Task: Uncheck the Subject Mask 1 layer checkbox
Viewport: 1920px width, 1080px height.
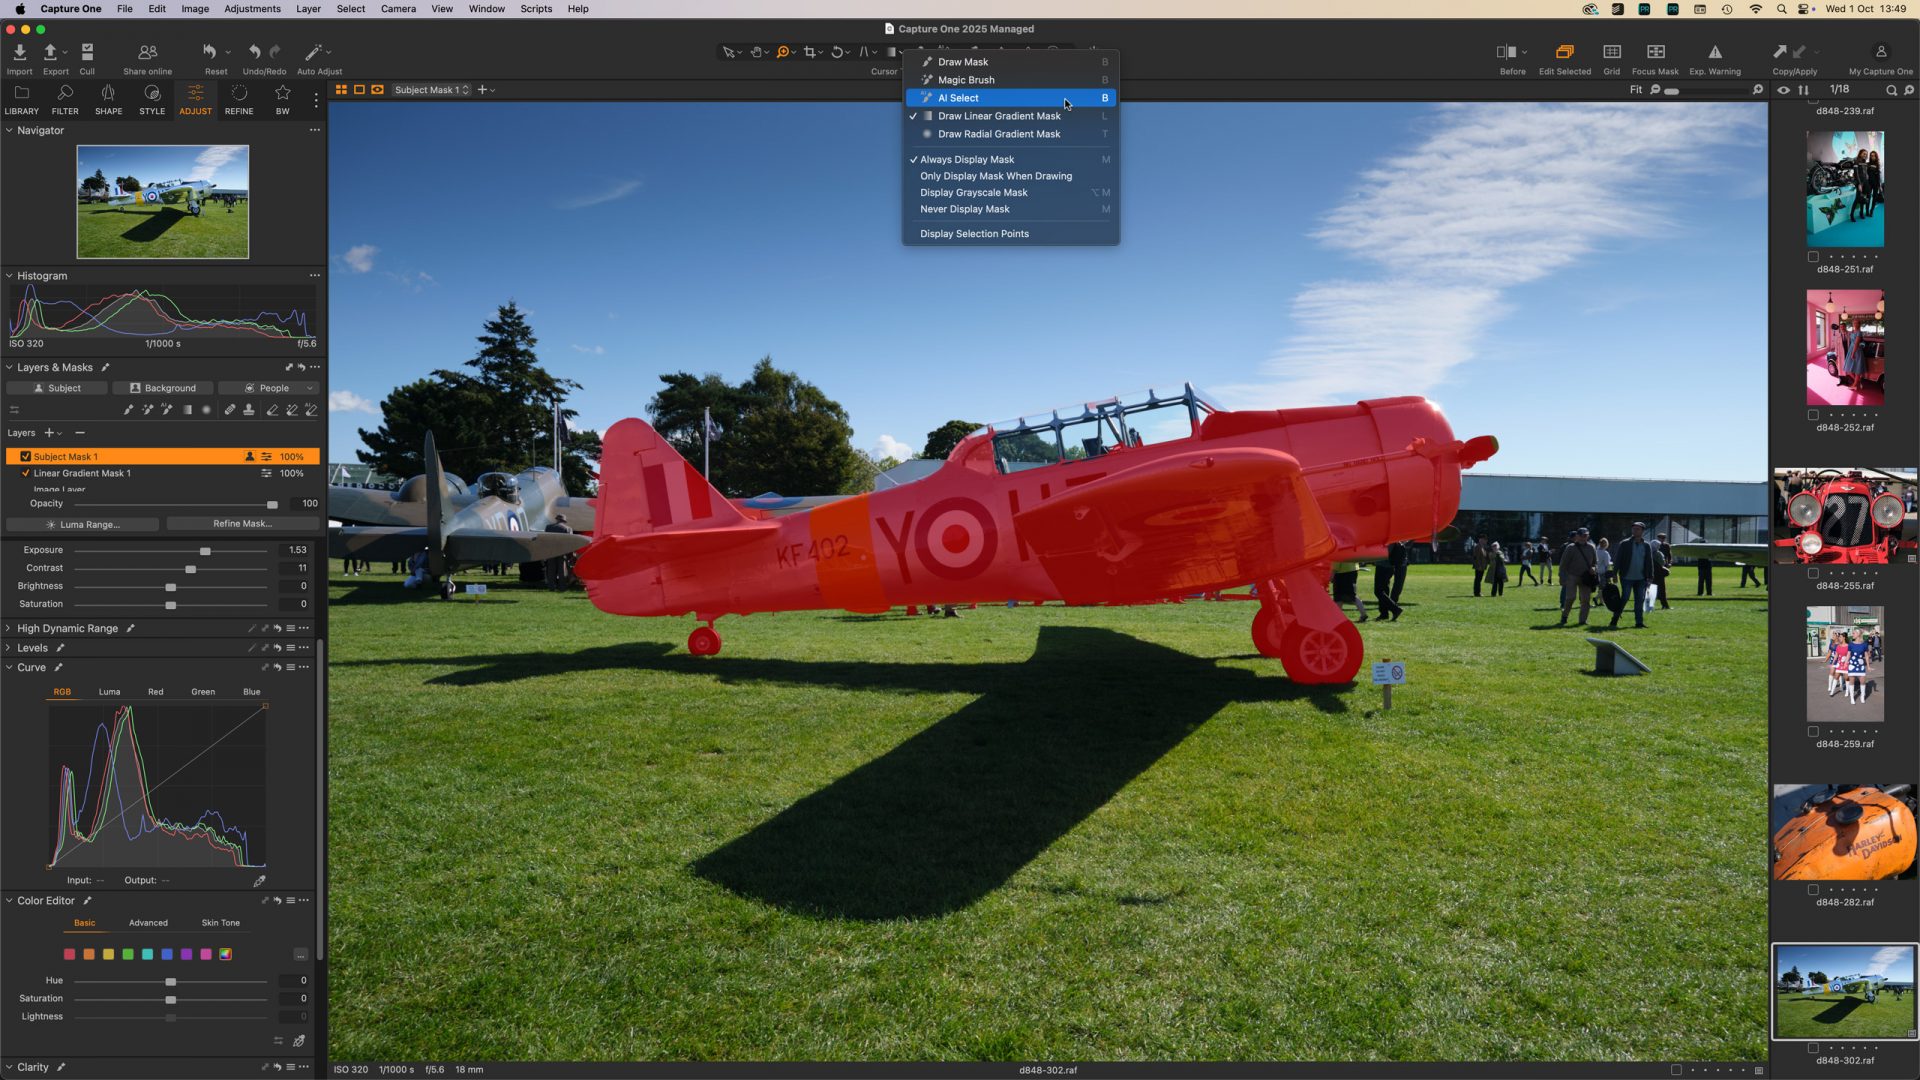Action: (26, 456)
